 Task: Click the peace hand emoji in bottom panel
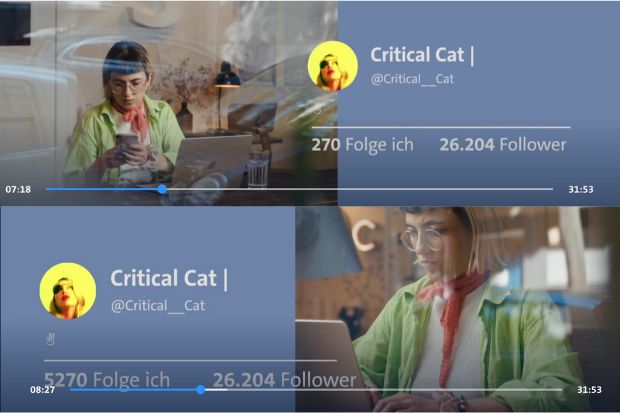[50, 339]
